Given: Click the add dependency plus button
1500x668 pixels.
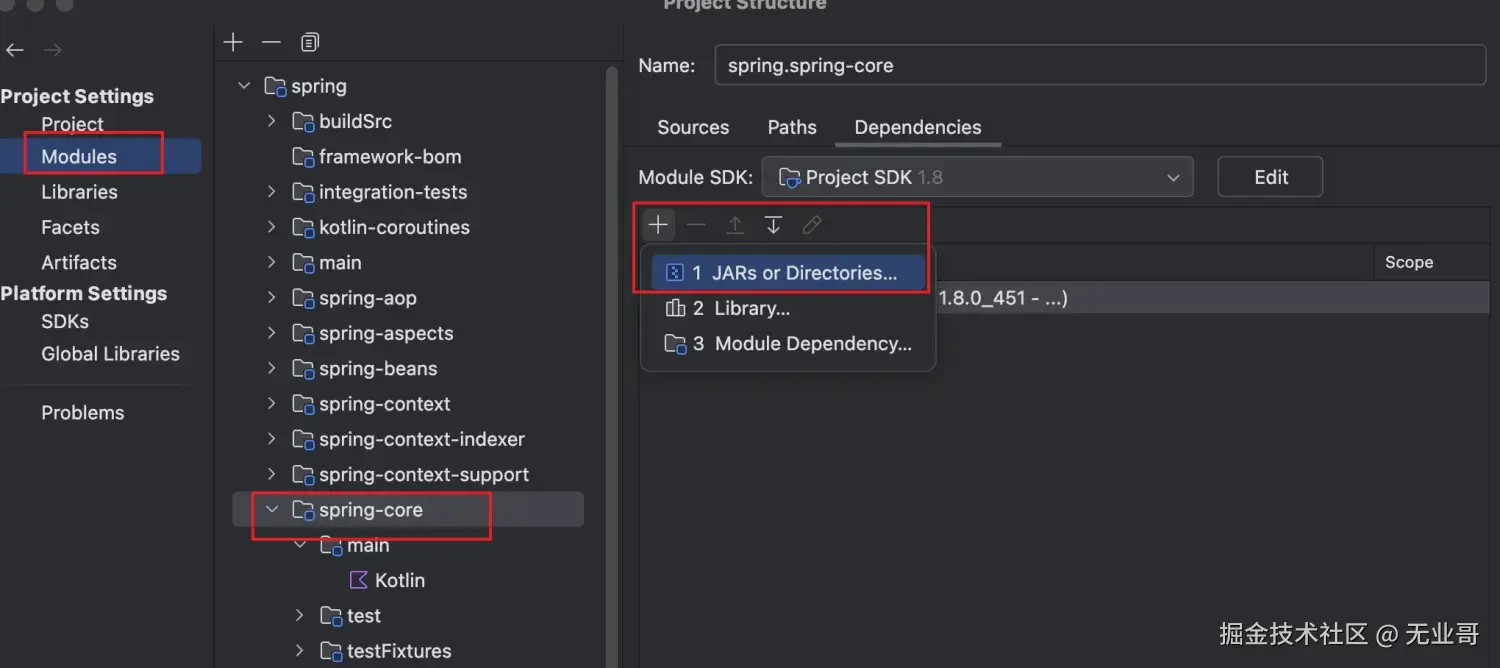Looking at the screenshot, I should click(x=658, y=225).
